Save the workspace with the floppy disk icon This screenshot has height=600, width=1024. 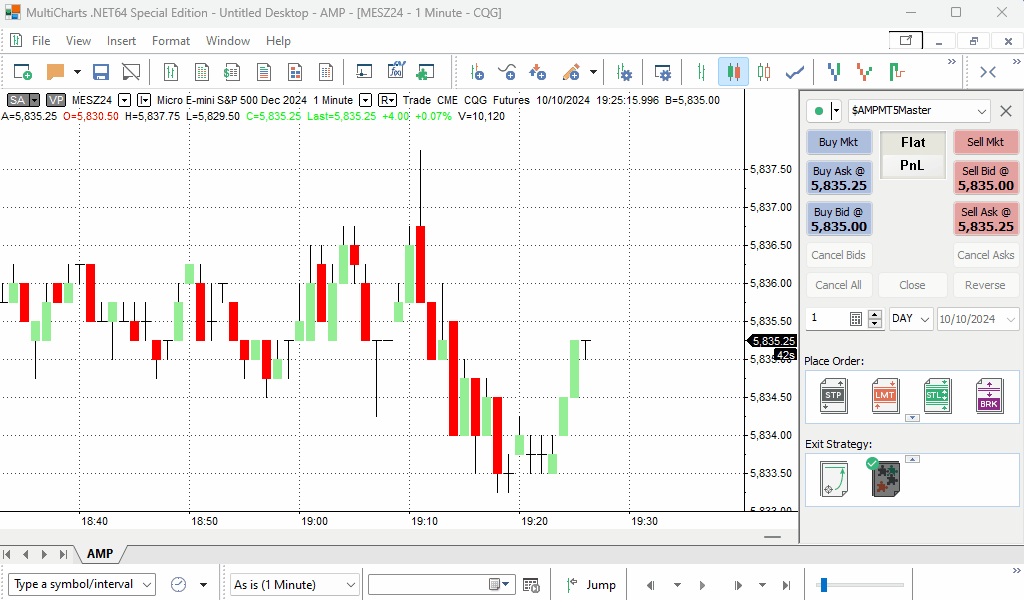[101, 72]
